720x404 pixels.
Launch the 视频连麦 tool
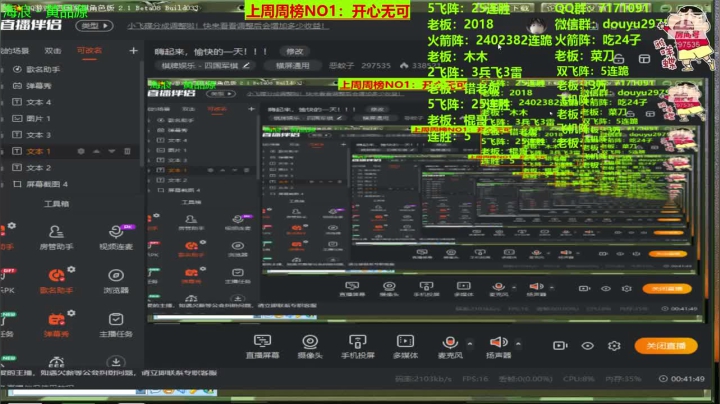[x=116, y=238]
